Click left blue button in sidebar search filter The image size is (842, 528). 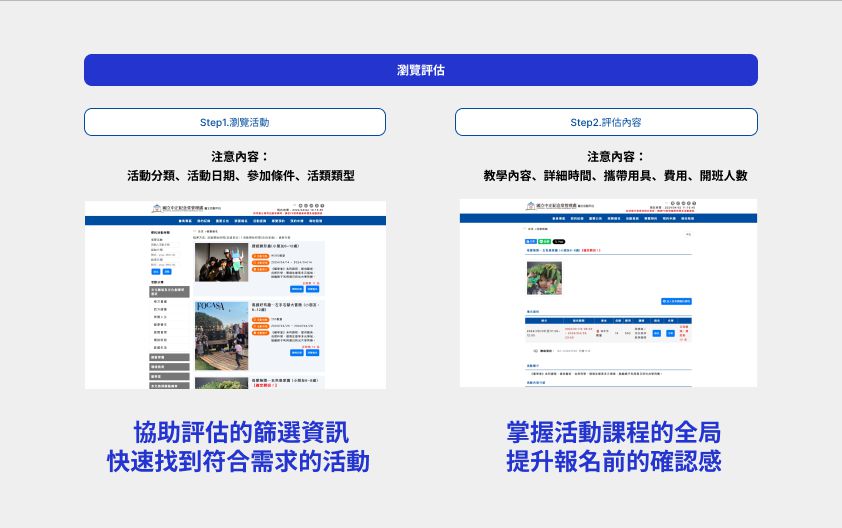(154, 271)
